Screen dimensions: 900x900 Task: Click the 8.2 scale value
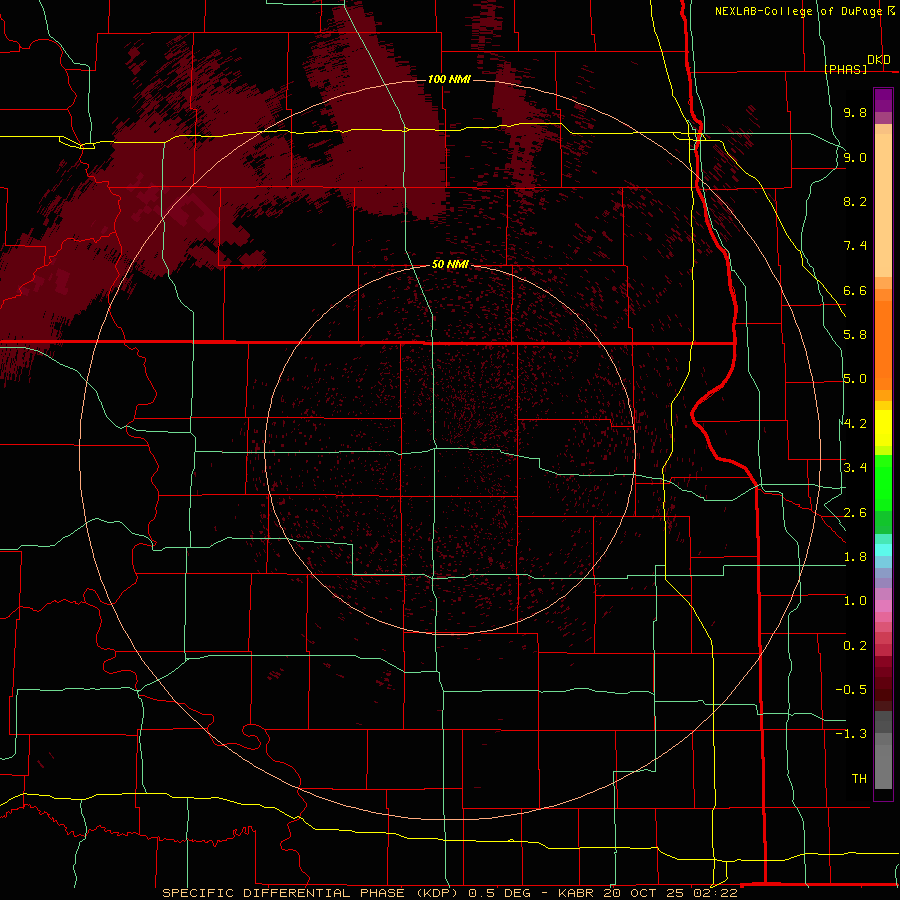coord(855,201)
